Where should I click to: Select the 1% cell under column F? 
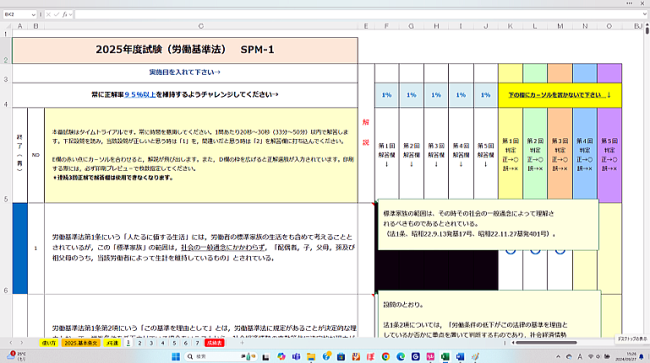pyautogui.click(x=387, y=95)
